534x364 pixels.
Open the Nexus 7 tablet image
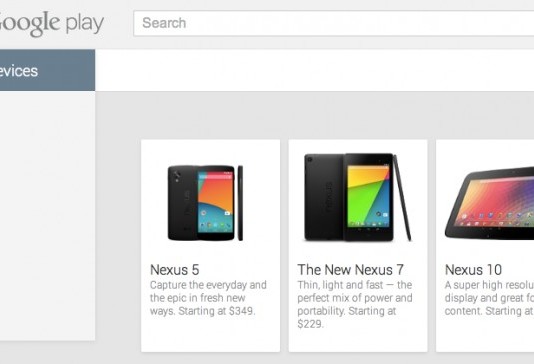pos(358,197)
